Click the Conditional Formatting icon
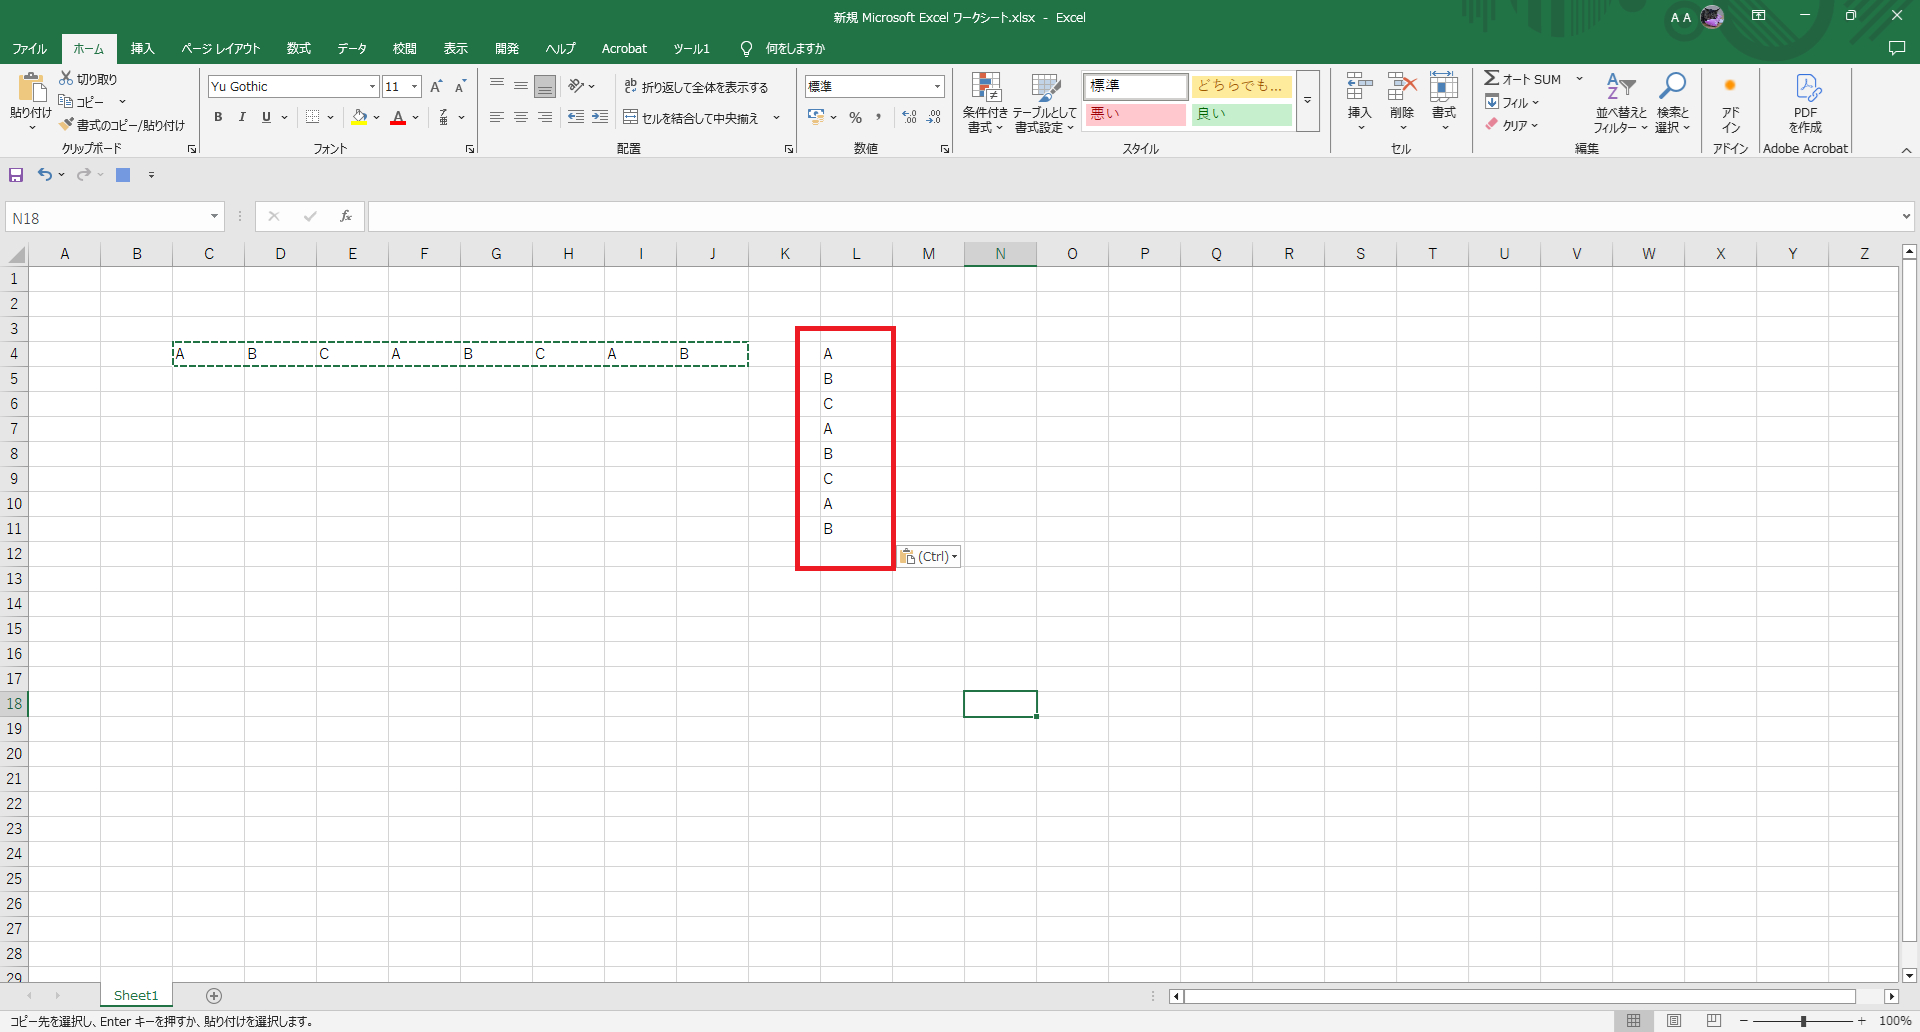1920x1032 pixels. (986, 90)
